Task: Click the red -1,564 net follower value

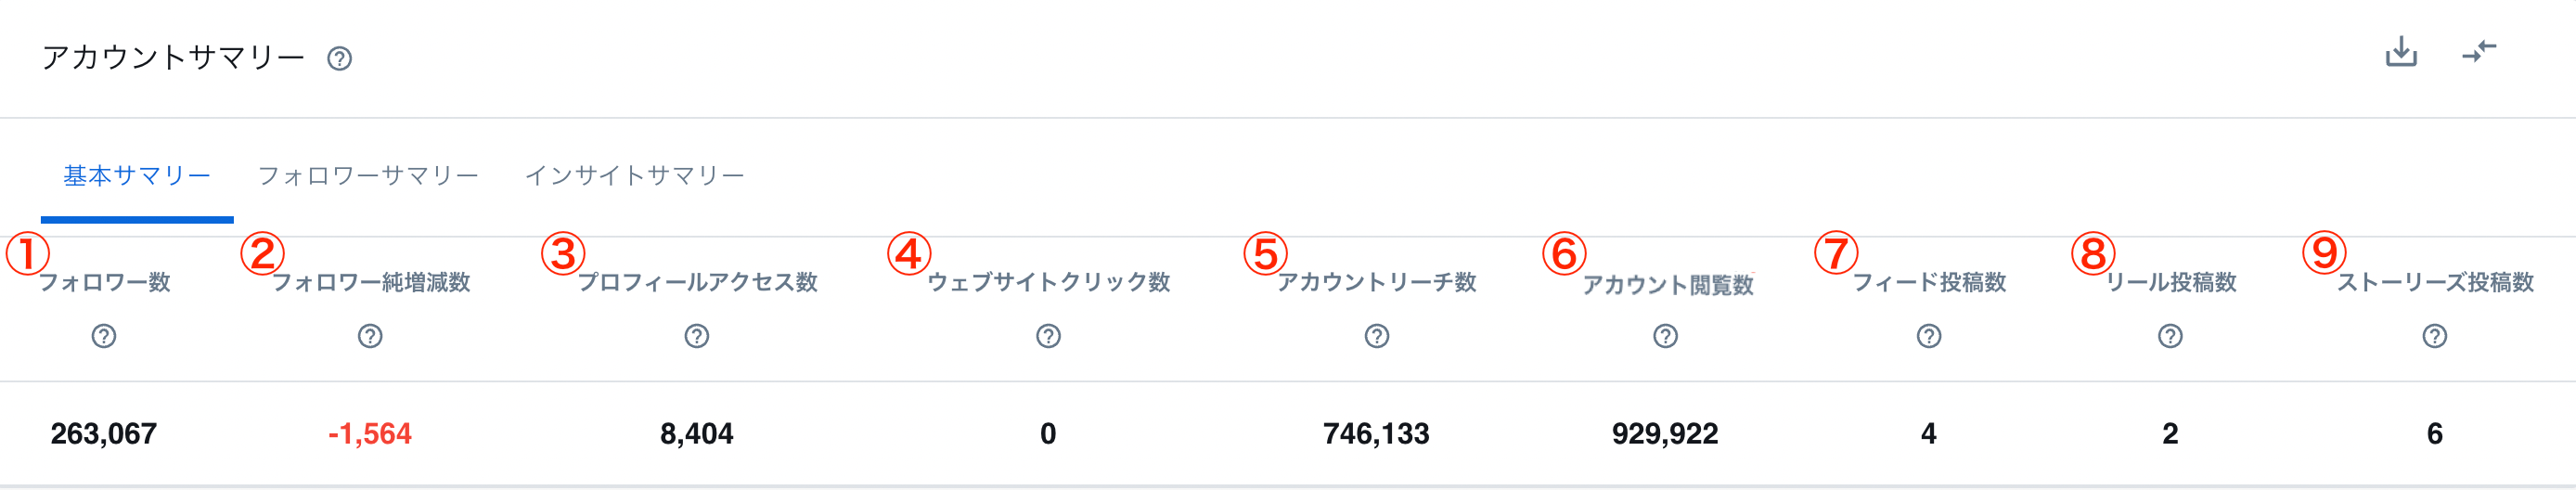Action: [370, 434]
